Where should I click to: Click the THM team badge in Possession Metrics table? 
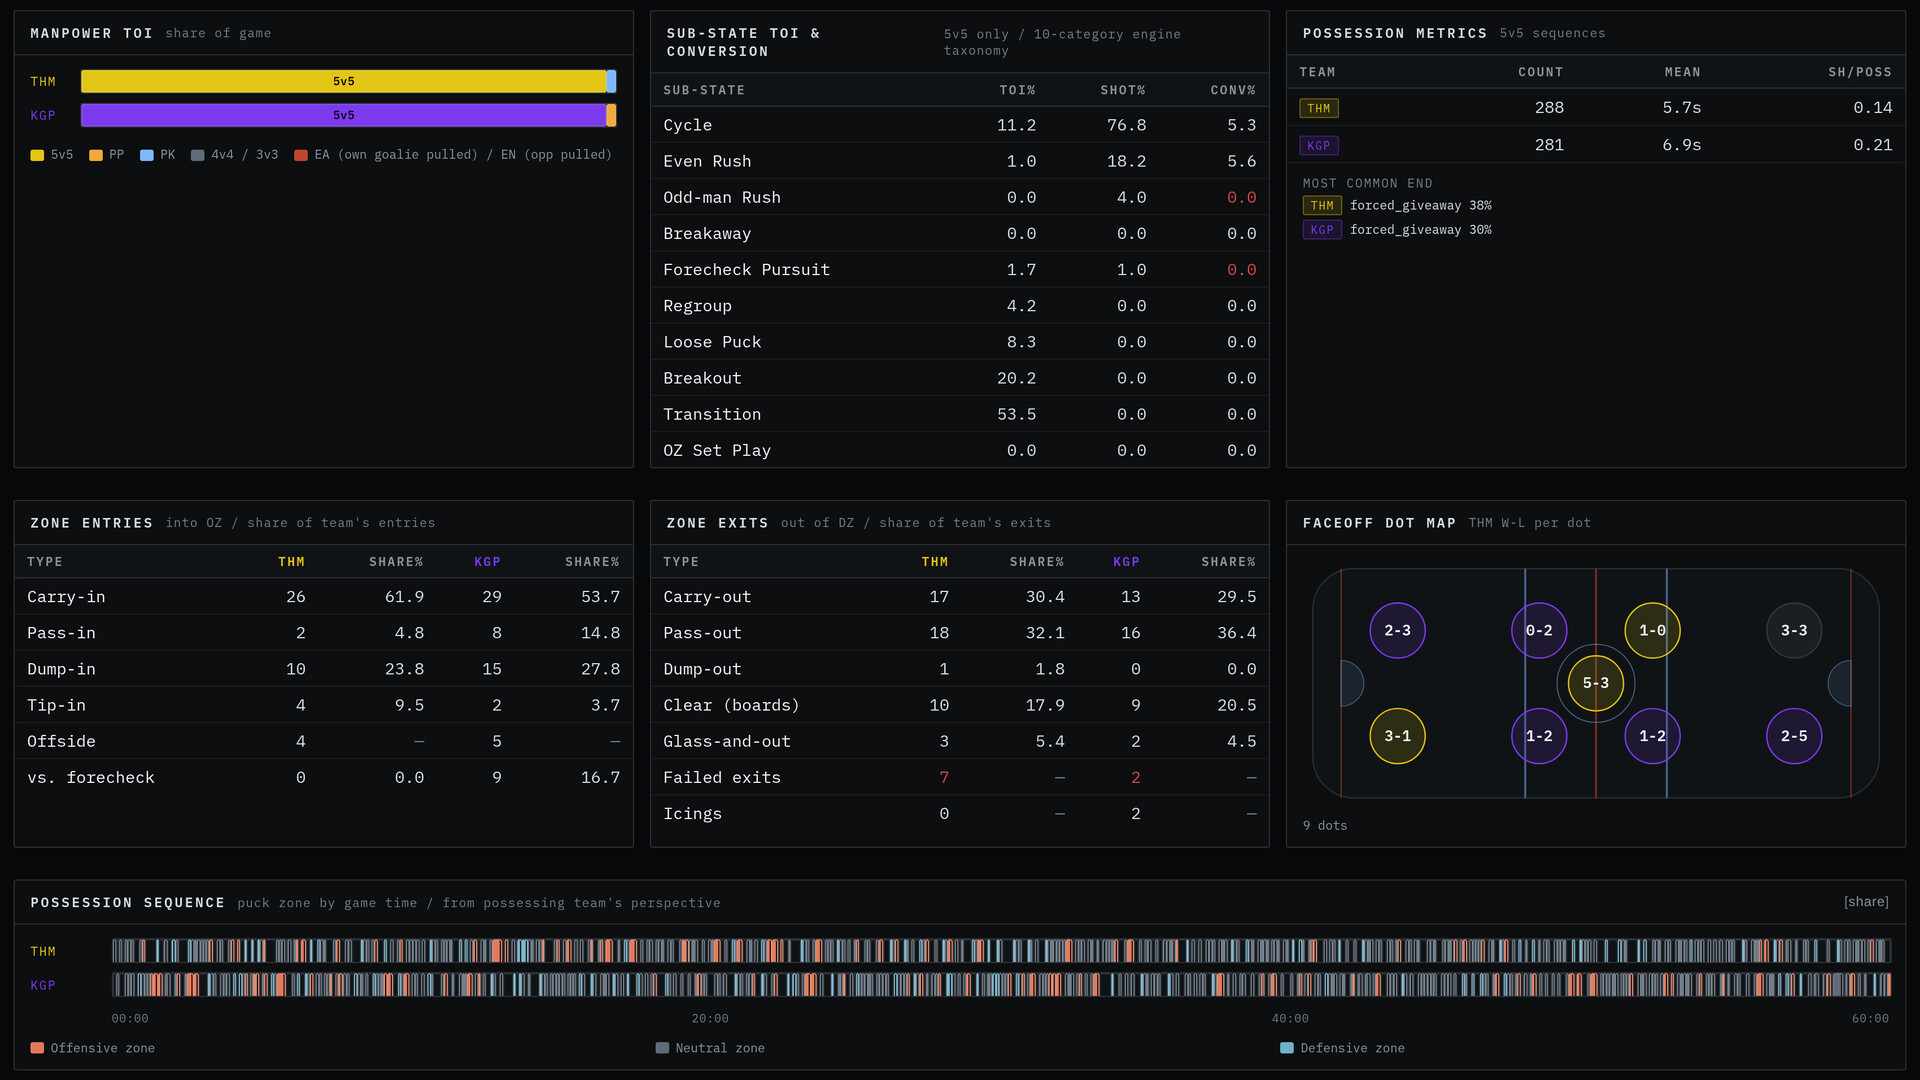click(1319, 108)
